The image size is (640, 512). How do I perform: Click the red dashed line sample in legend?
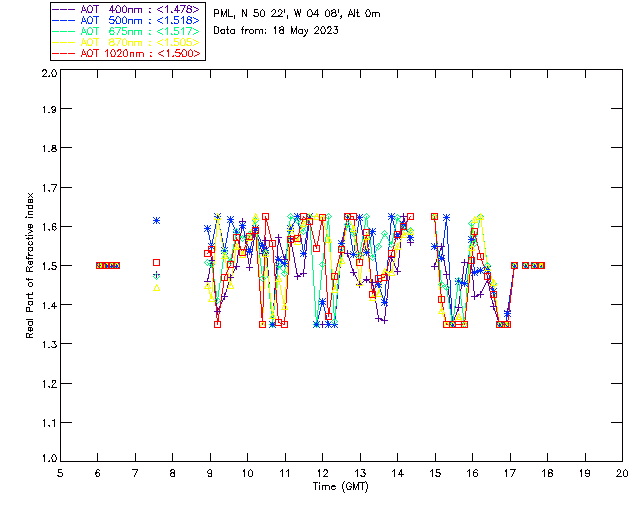click(x=64, y=53)
